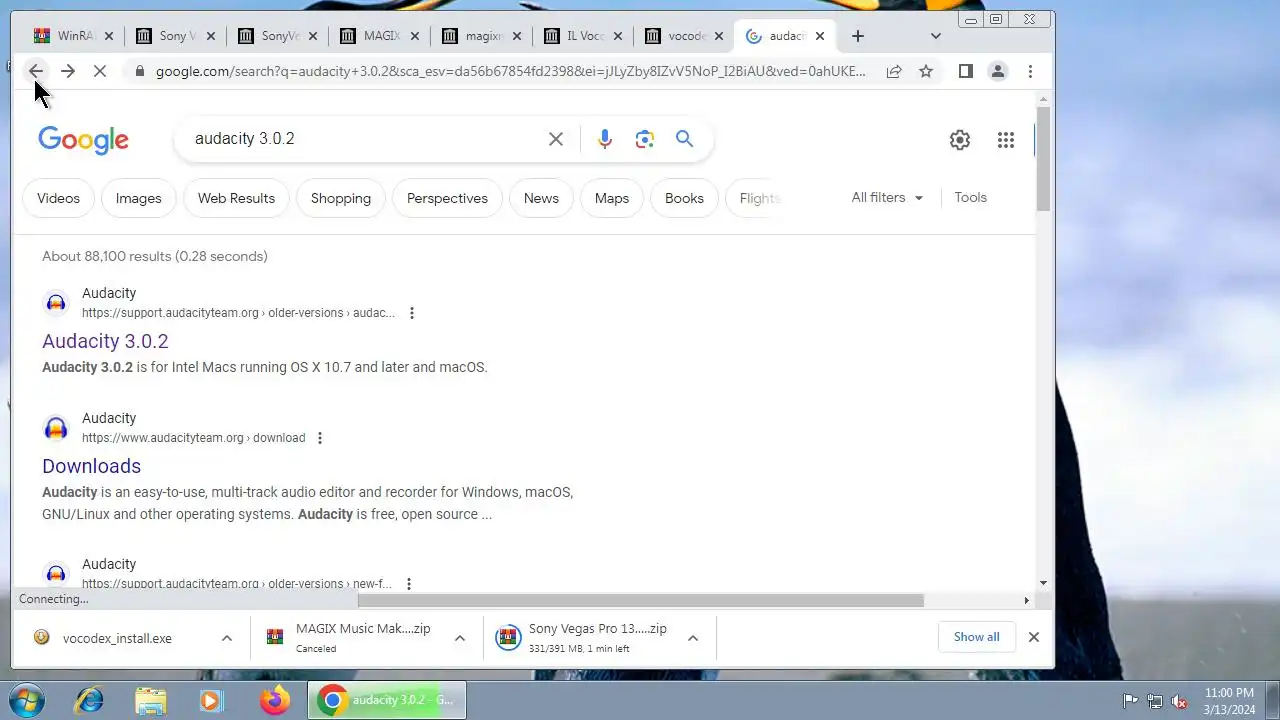Open the tab search chevron

pos(935,36)
